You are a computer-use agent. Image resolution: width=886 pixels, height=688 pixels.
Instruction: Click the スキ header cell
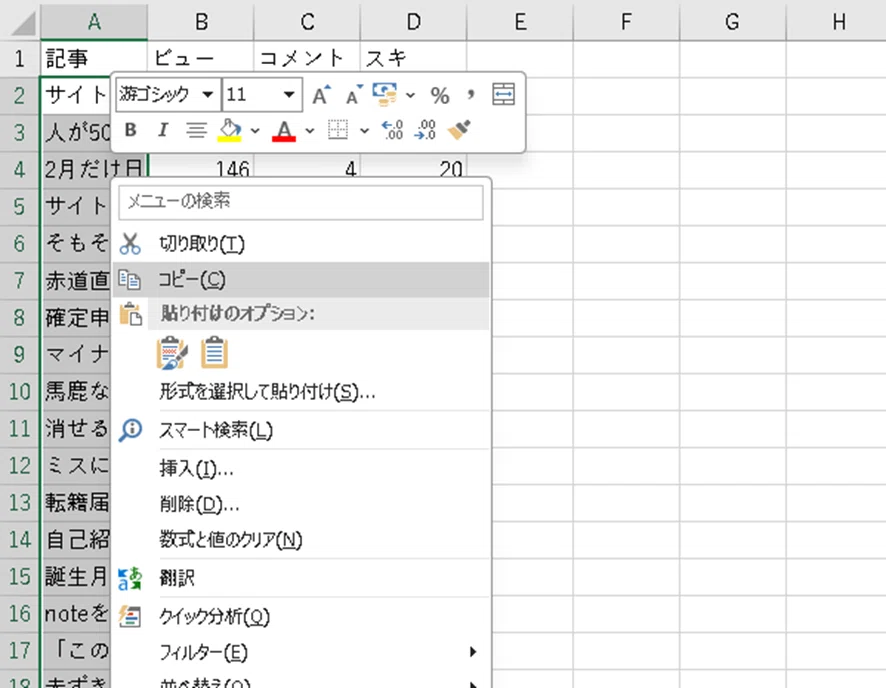point(413,59)
